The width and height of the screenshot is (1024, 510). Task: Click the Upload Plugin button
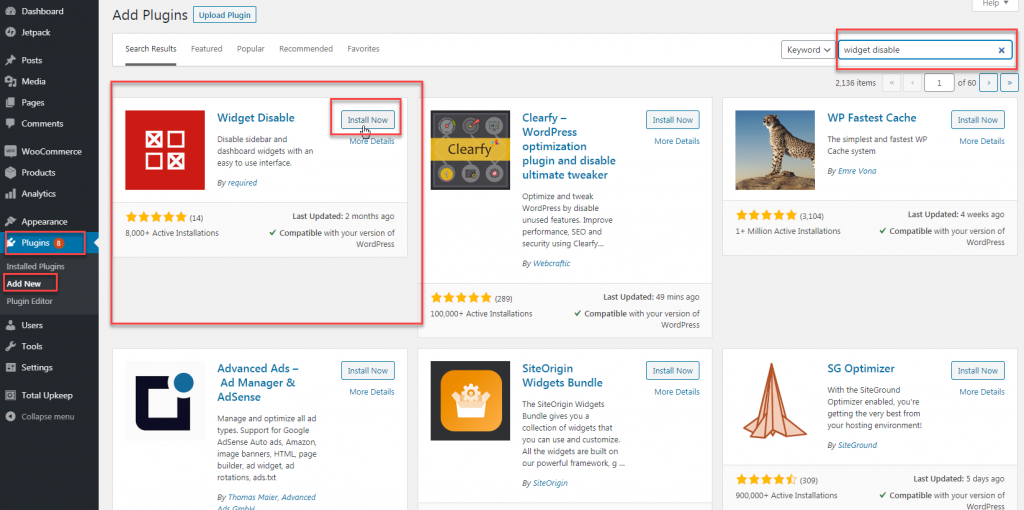coord(224,15)
